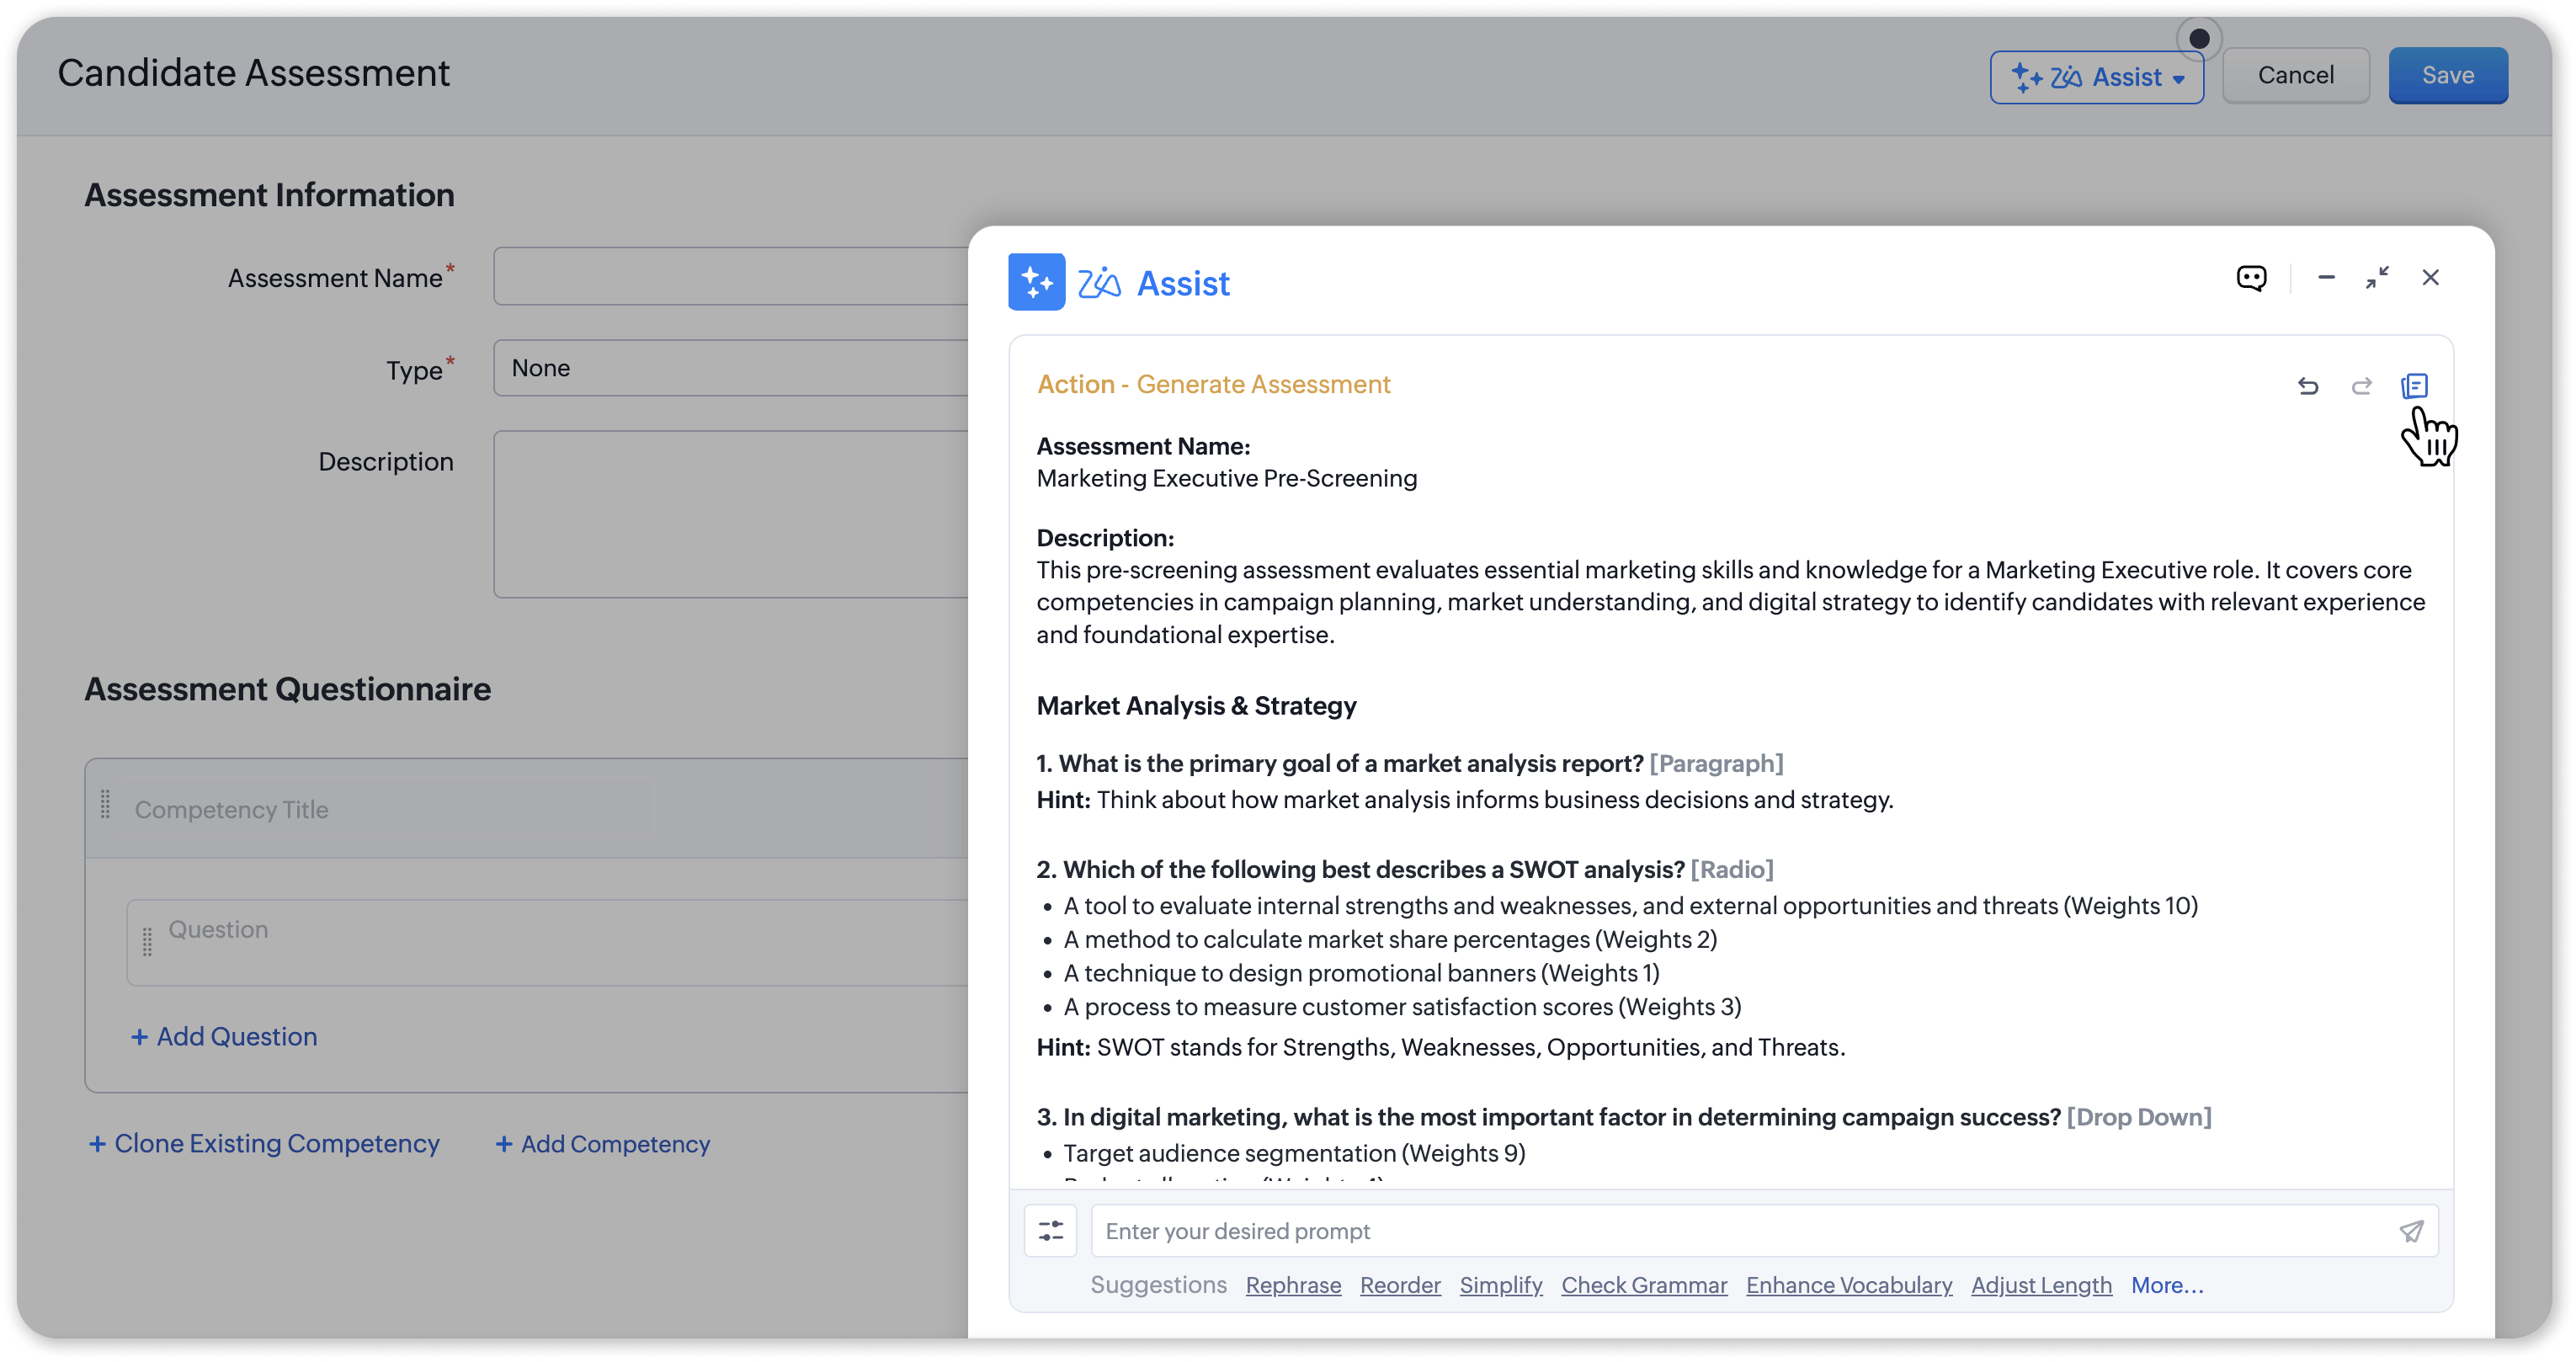Open More suggestions options
This screenshot has height=1362, width=2576.
(2166, 1285)
